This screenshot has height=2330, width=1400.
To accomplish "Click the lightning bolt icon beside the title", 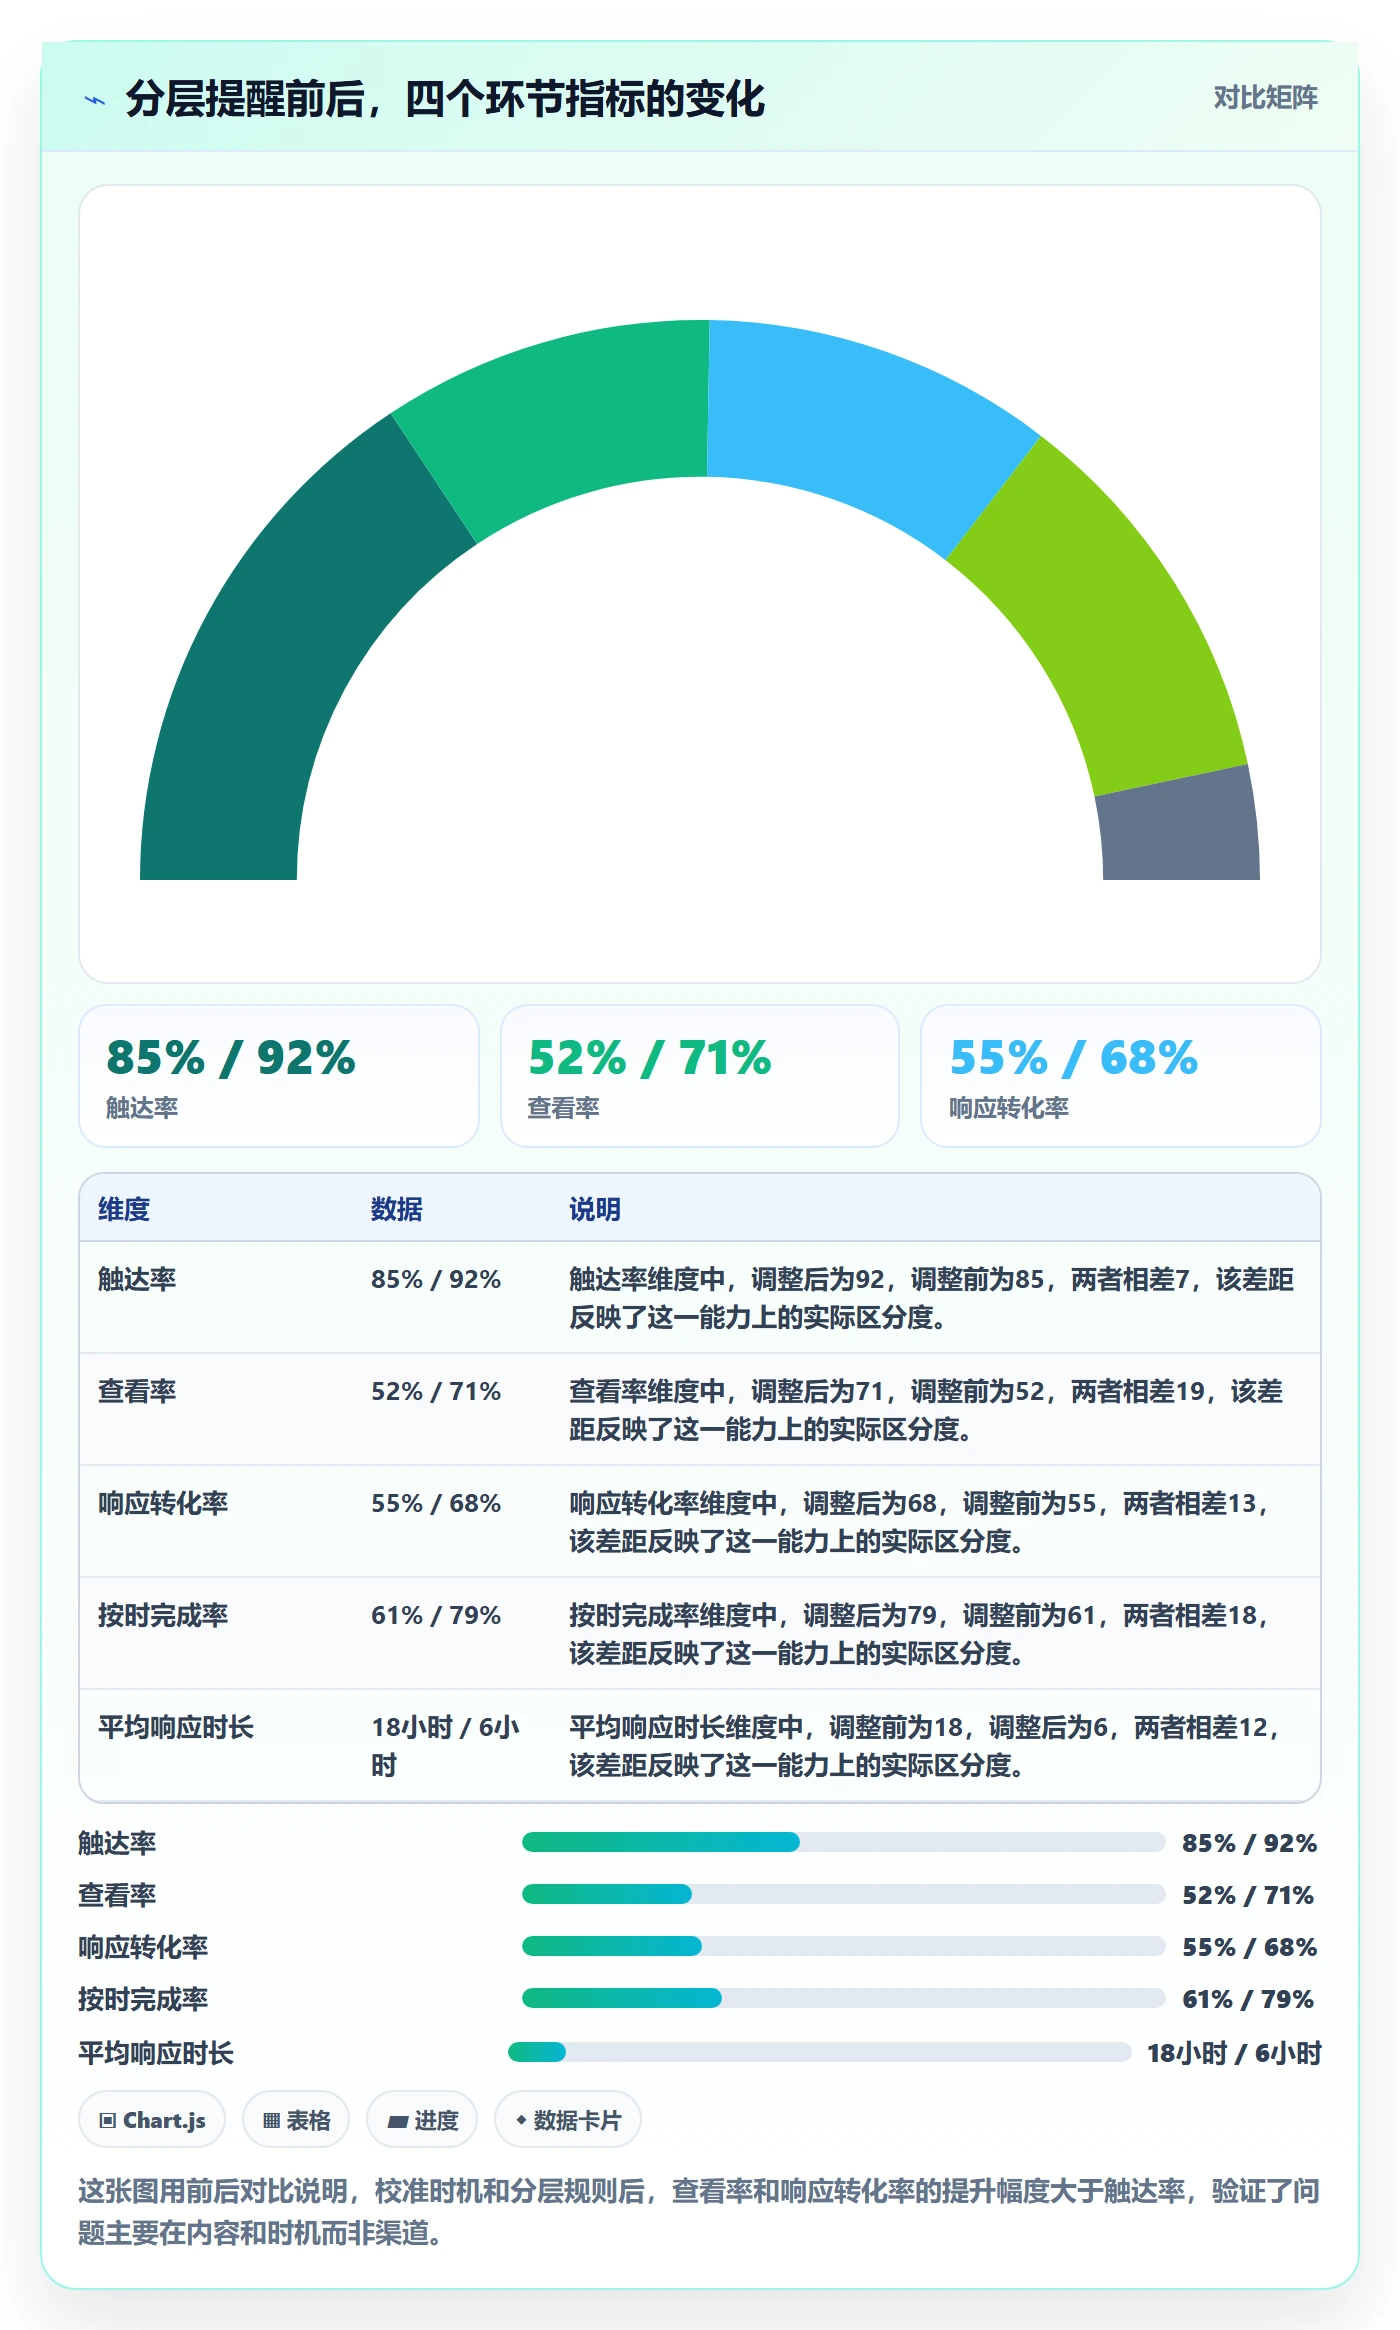I will tap(95, 100).
